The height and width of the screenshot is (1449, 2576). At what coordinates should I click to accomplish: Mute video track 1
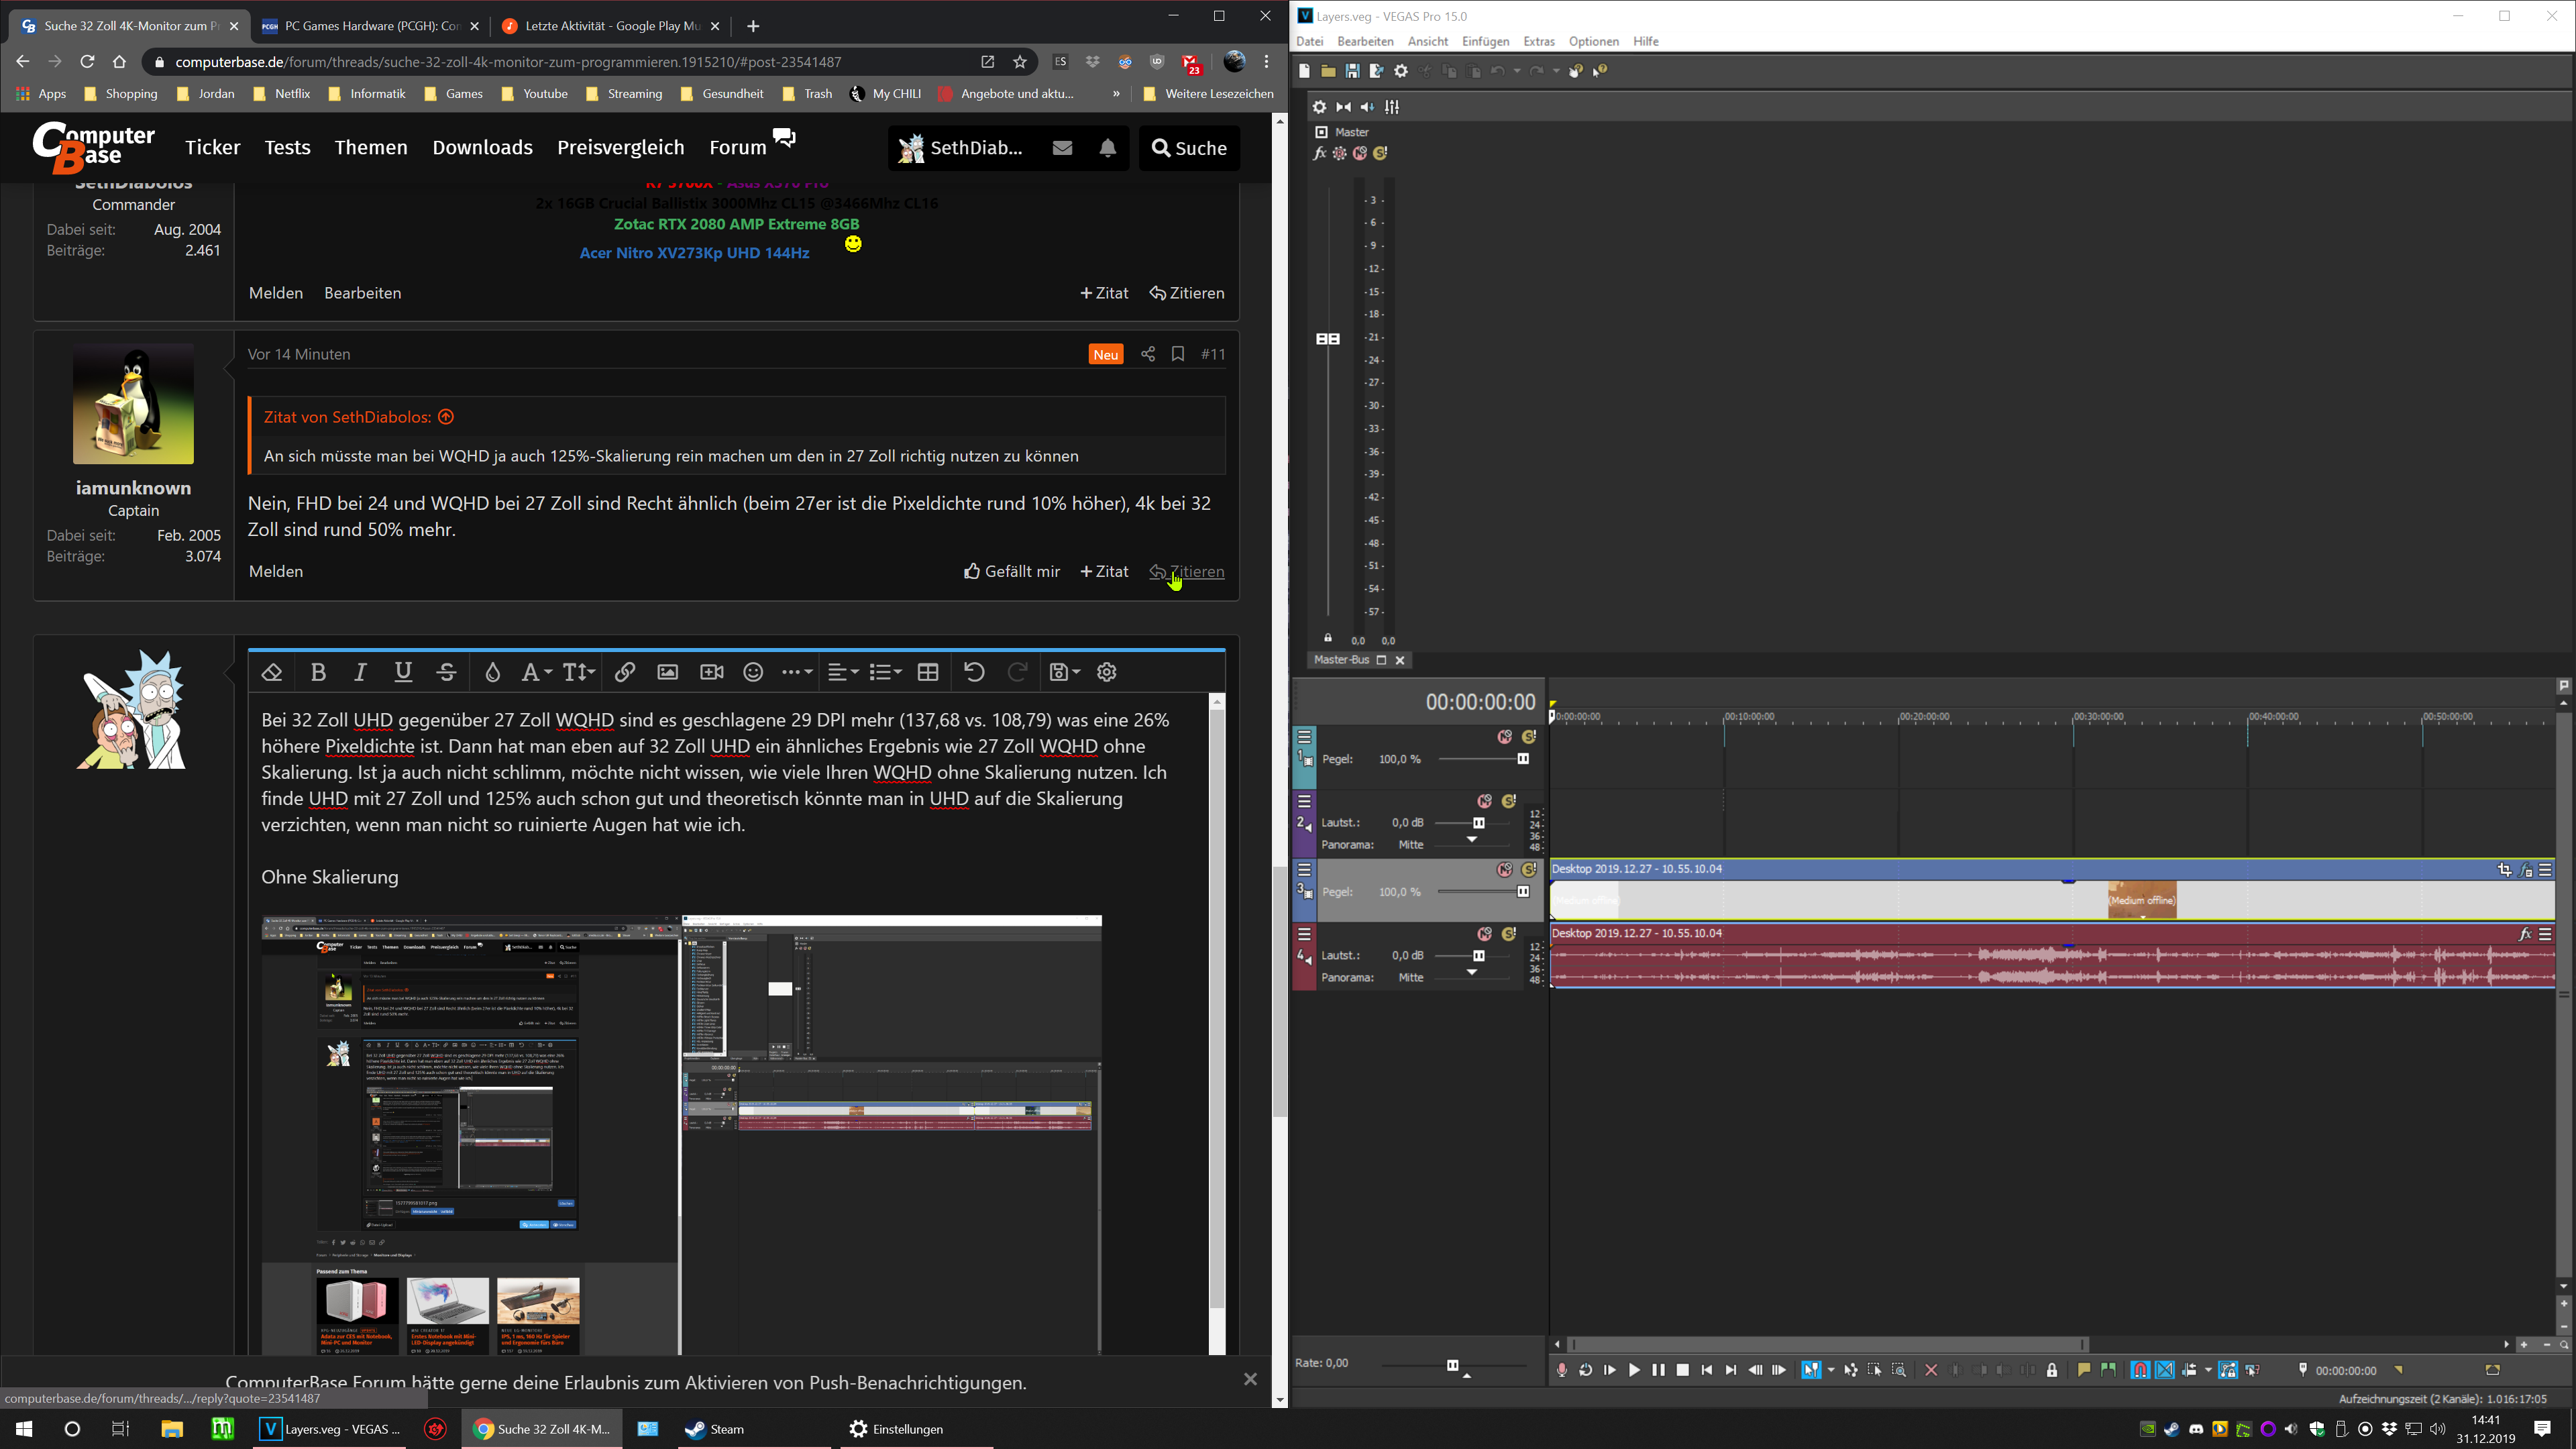(1504, 737)
